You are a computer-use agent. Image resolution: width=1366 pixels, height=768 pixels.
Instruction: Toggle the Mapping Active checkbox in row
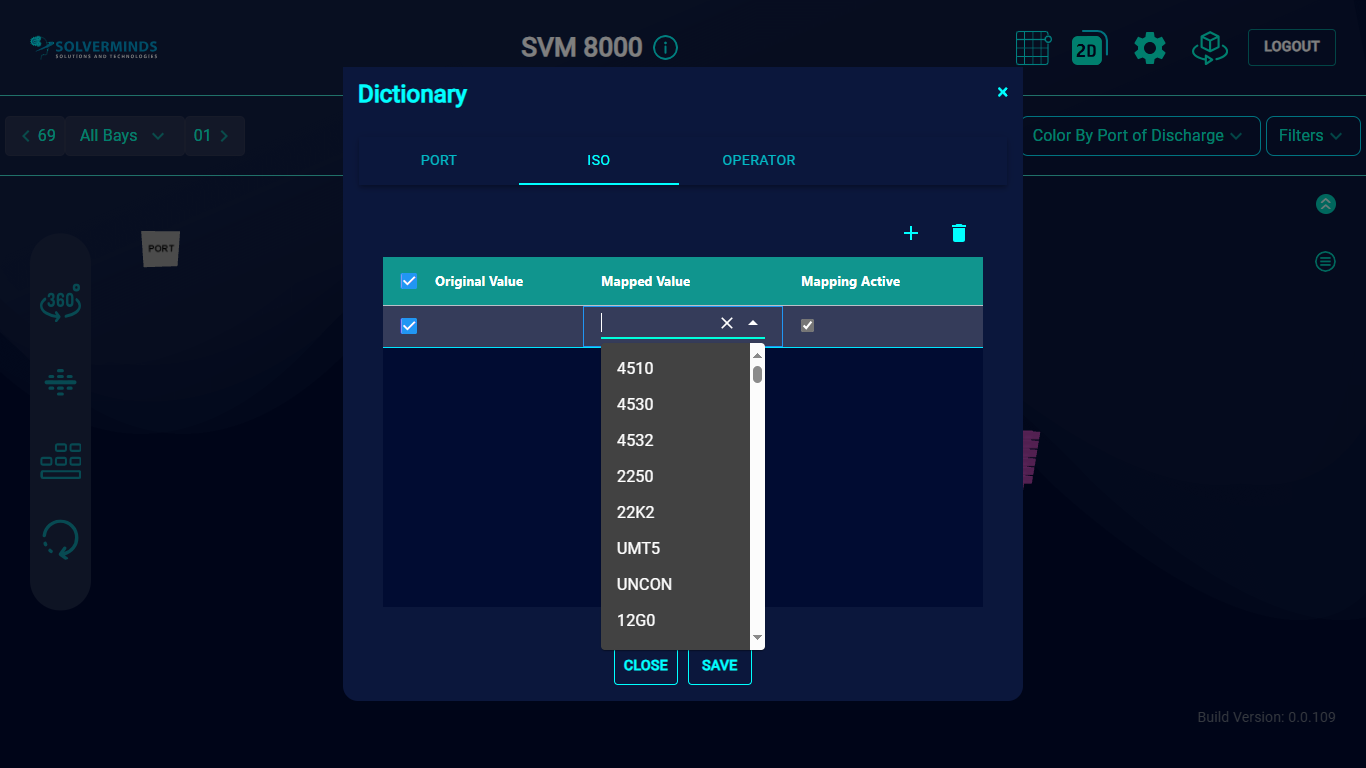click(x=808, y=325)
